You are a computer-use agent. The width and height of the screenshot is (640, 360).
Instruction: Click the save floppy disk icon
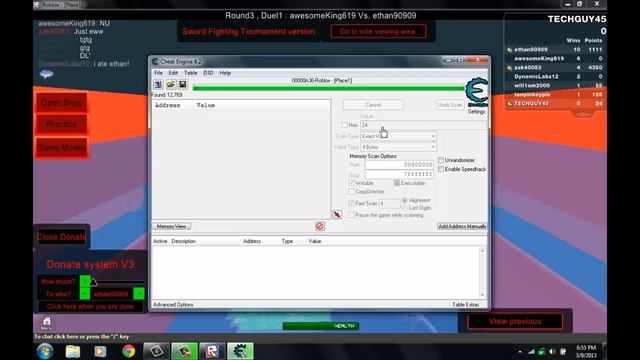click(182, 84)
